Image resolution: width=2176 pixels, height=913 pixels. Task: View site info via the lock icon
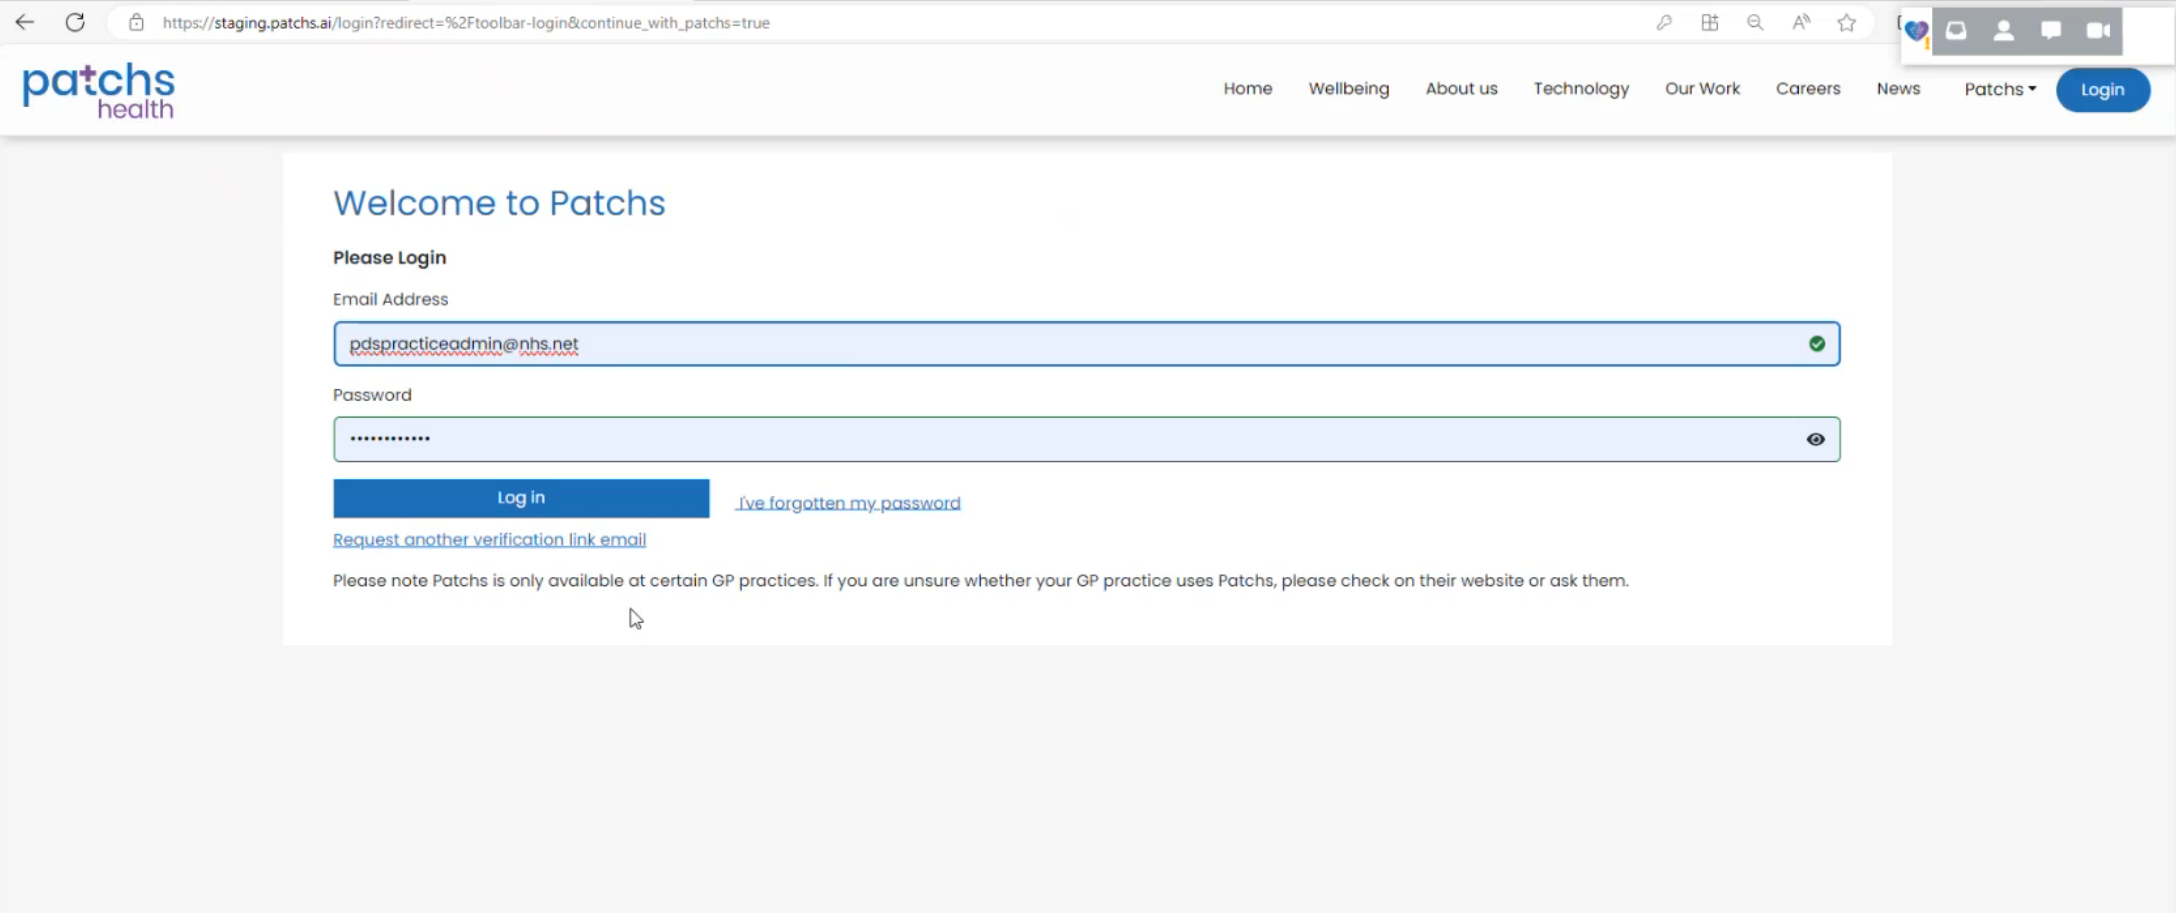137,22
